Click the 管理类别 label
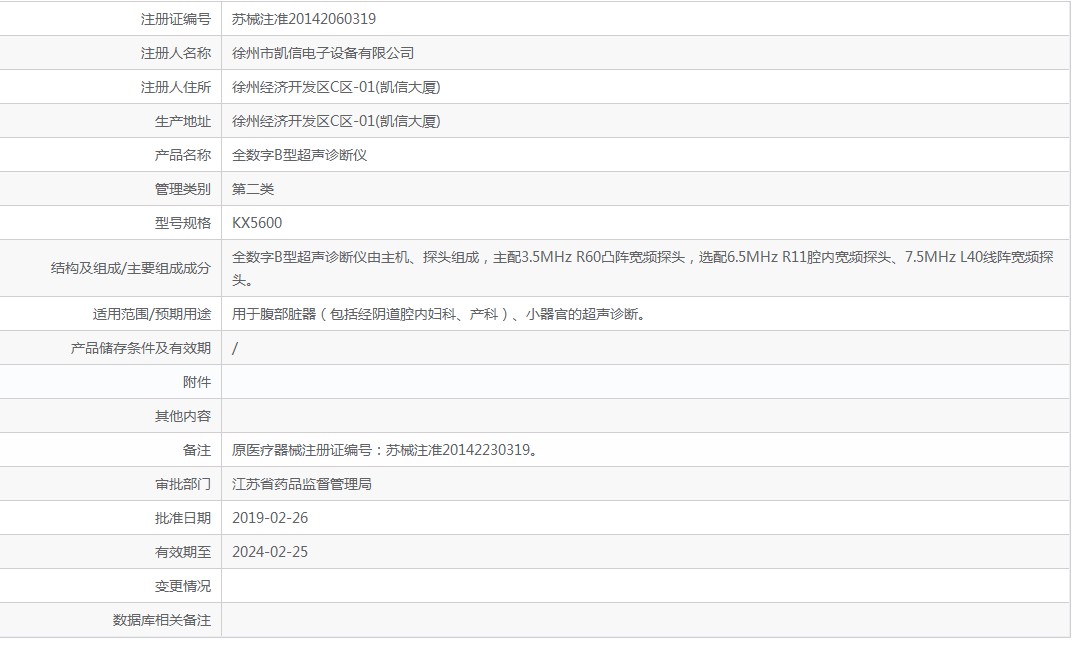The width and height of the screenshot is (1074, 650). click(x=183, y=189)
